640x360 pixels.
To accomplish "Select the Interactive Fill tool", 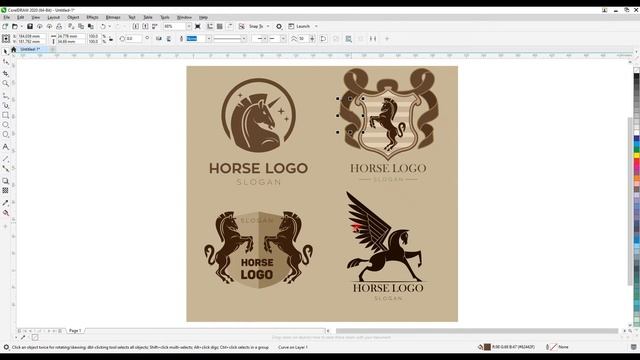I will (x=5, y=213).
